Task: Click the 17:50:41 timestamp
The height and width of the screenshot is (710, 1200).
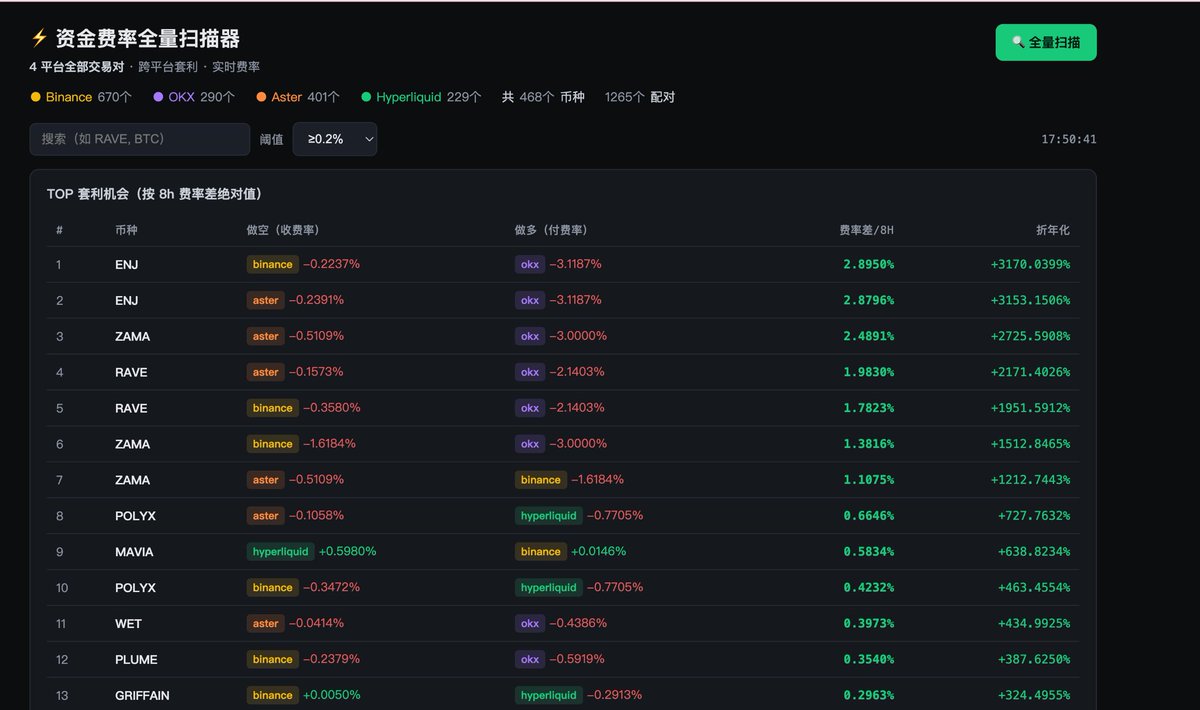Action: click(x=1069, y=139)
